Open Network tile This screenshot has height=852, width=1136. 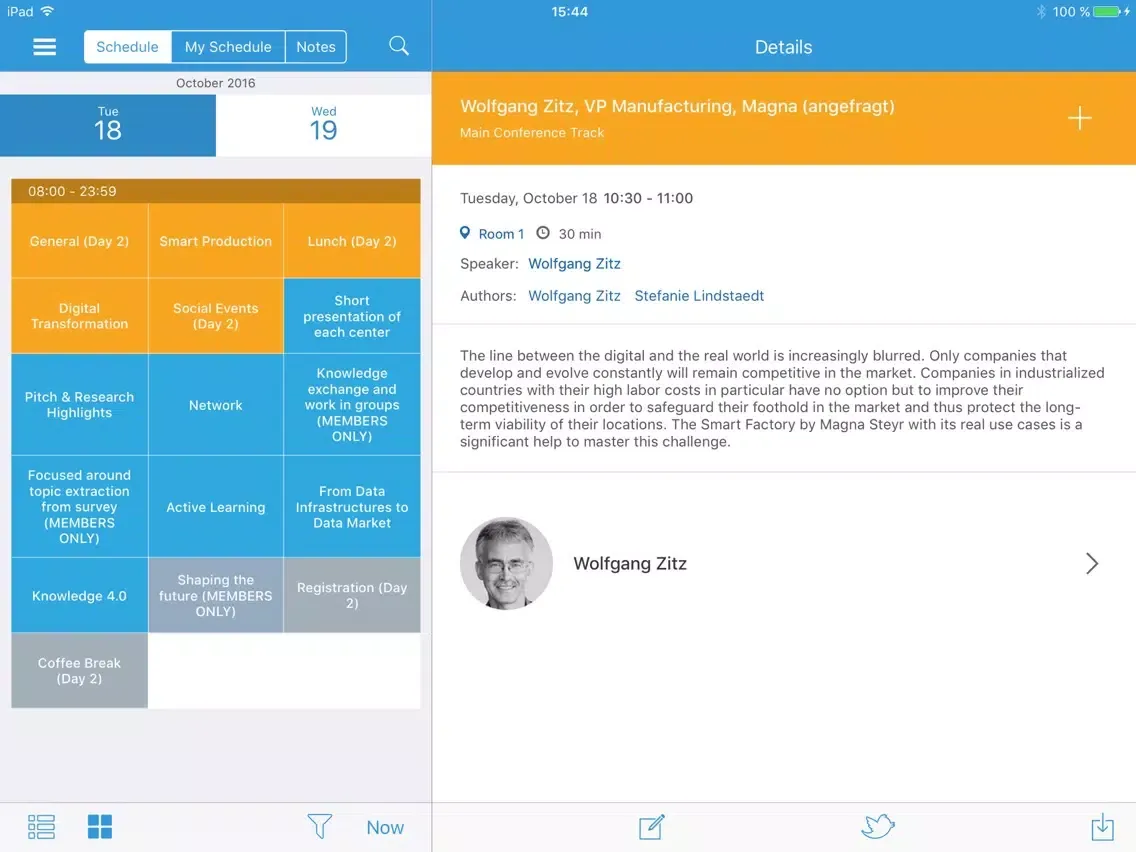pos(216,405)
